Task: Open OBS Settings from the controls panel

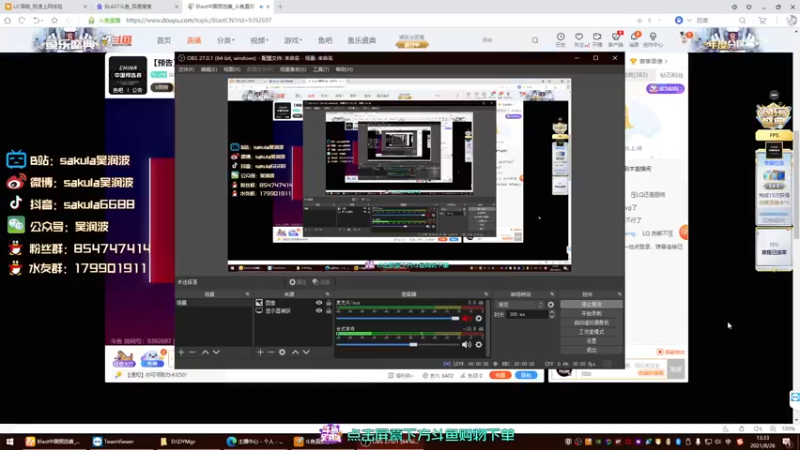Action: point(591,341)
